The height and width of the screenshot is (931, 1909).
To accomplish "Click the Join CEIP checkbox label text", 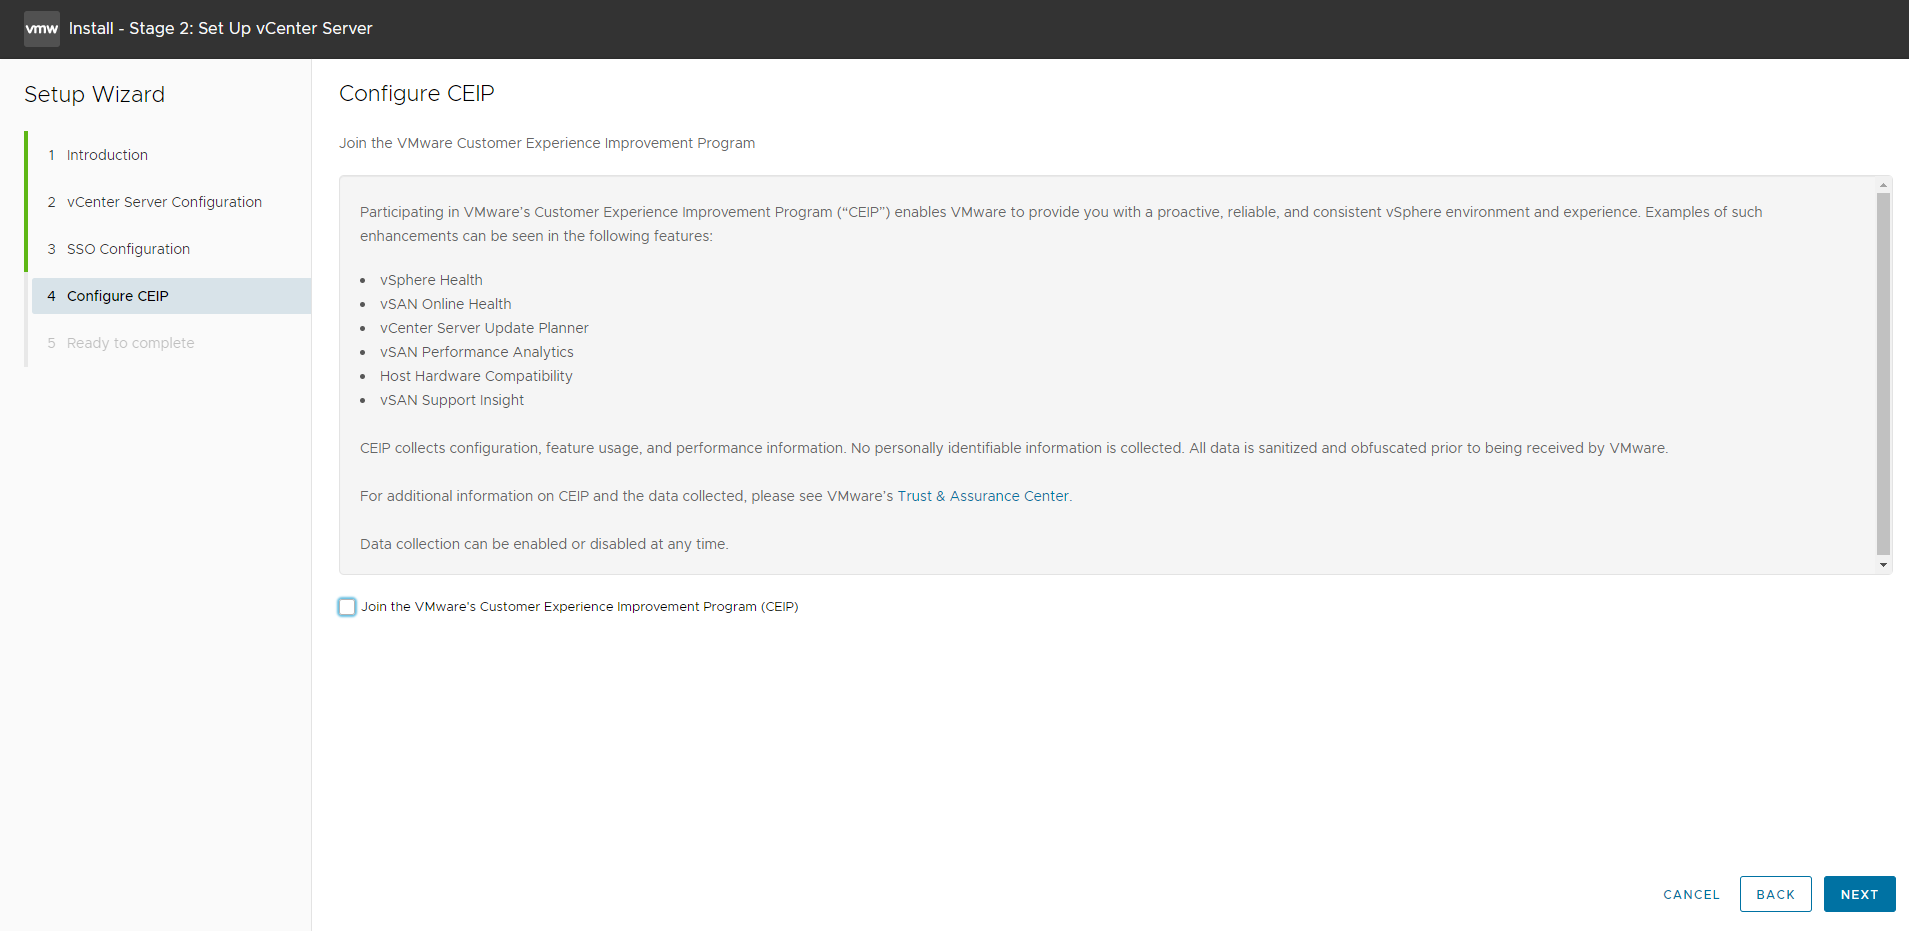I will point(579,607).
